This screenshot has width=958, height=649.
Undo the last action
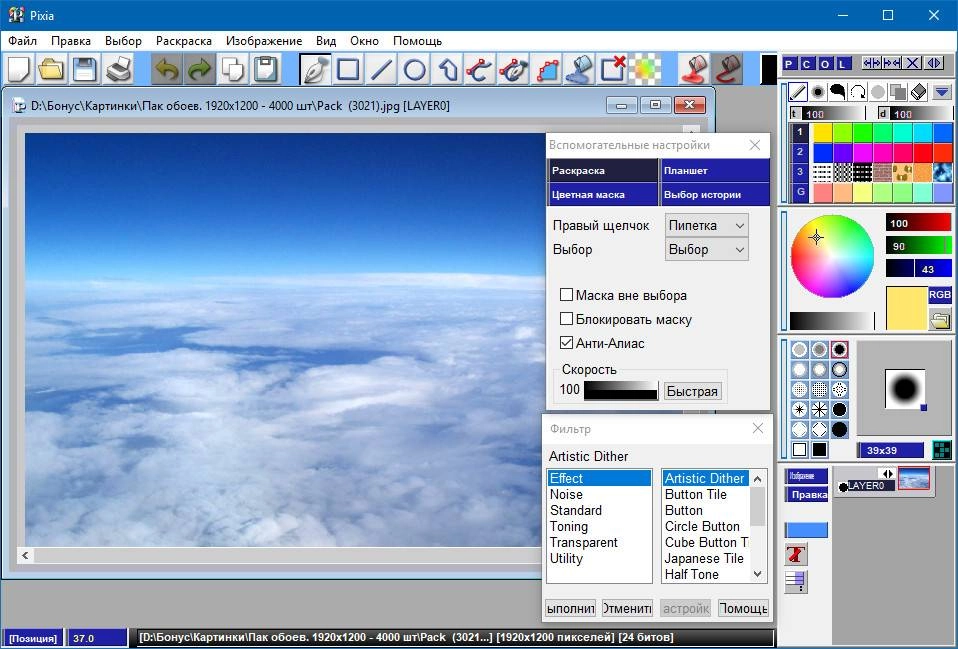(x=166, y=69)
